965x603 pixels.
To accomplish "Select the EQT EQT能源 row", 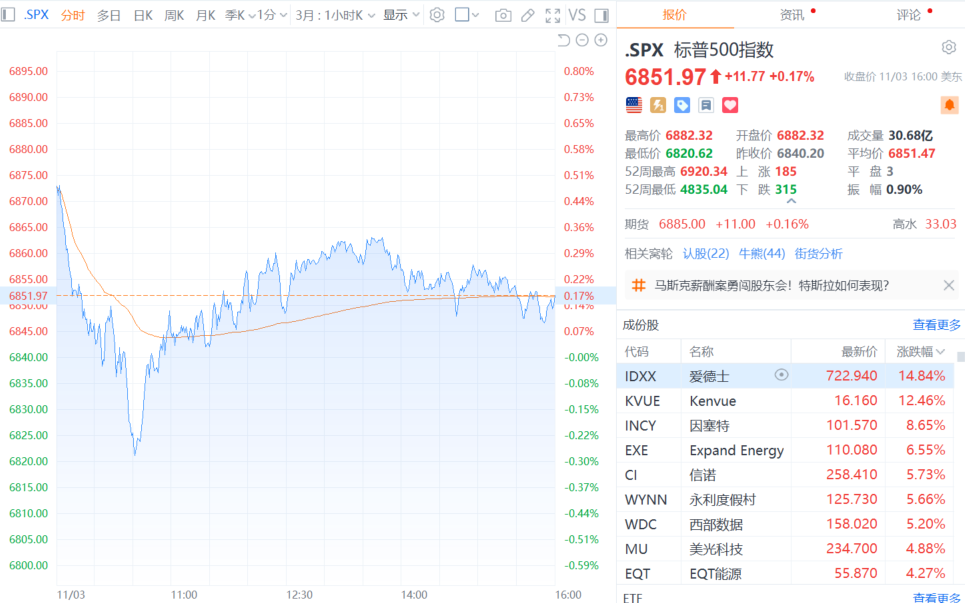I will coord(785,573).
